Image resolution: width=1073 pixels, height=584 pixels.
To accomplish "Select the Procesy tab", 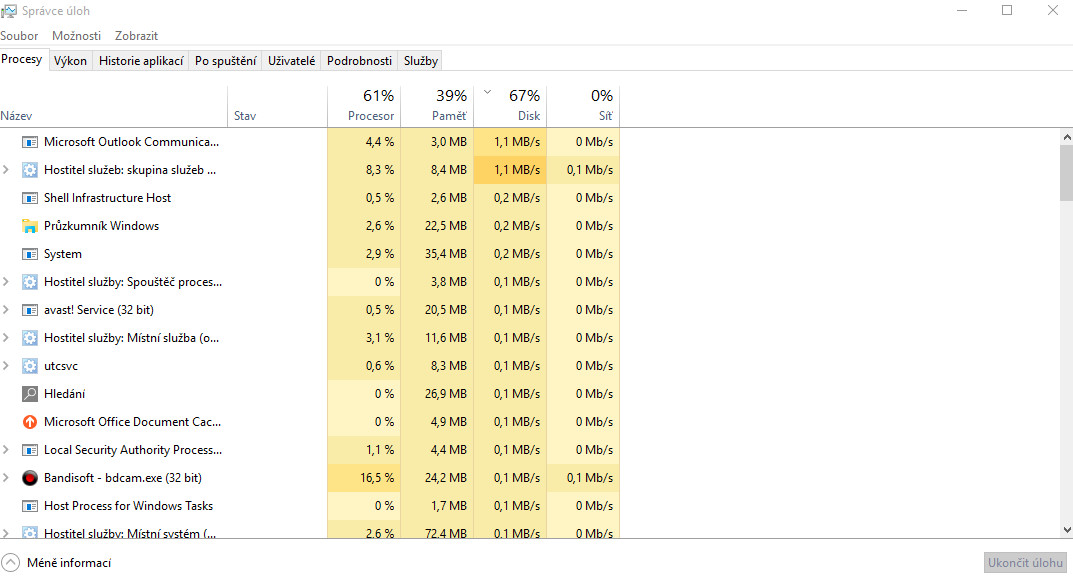I will coord(22,60).
